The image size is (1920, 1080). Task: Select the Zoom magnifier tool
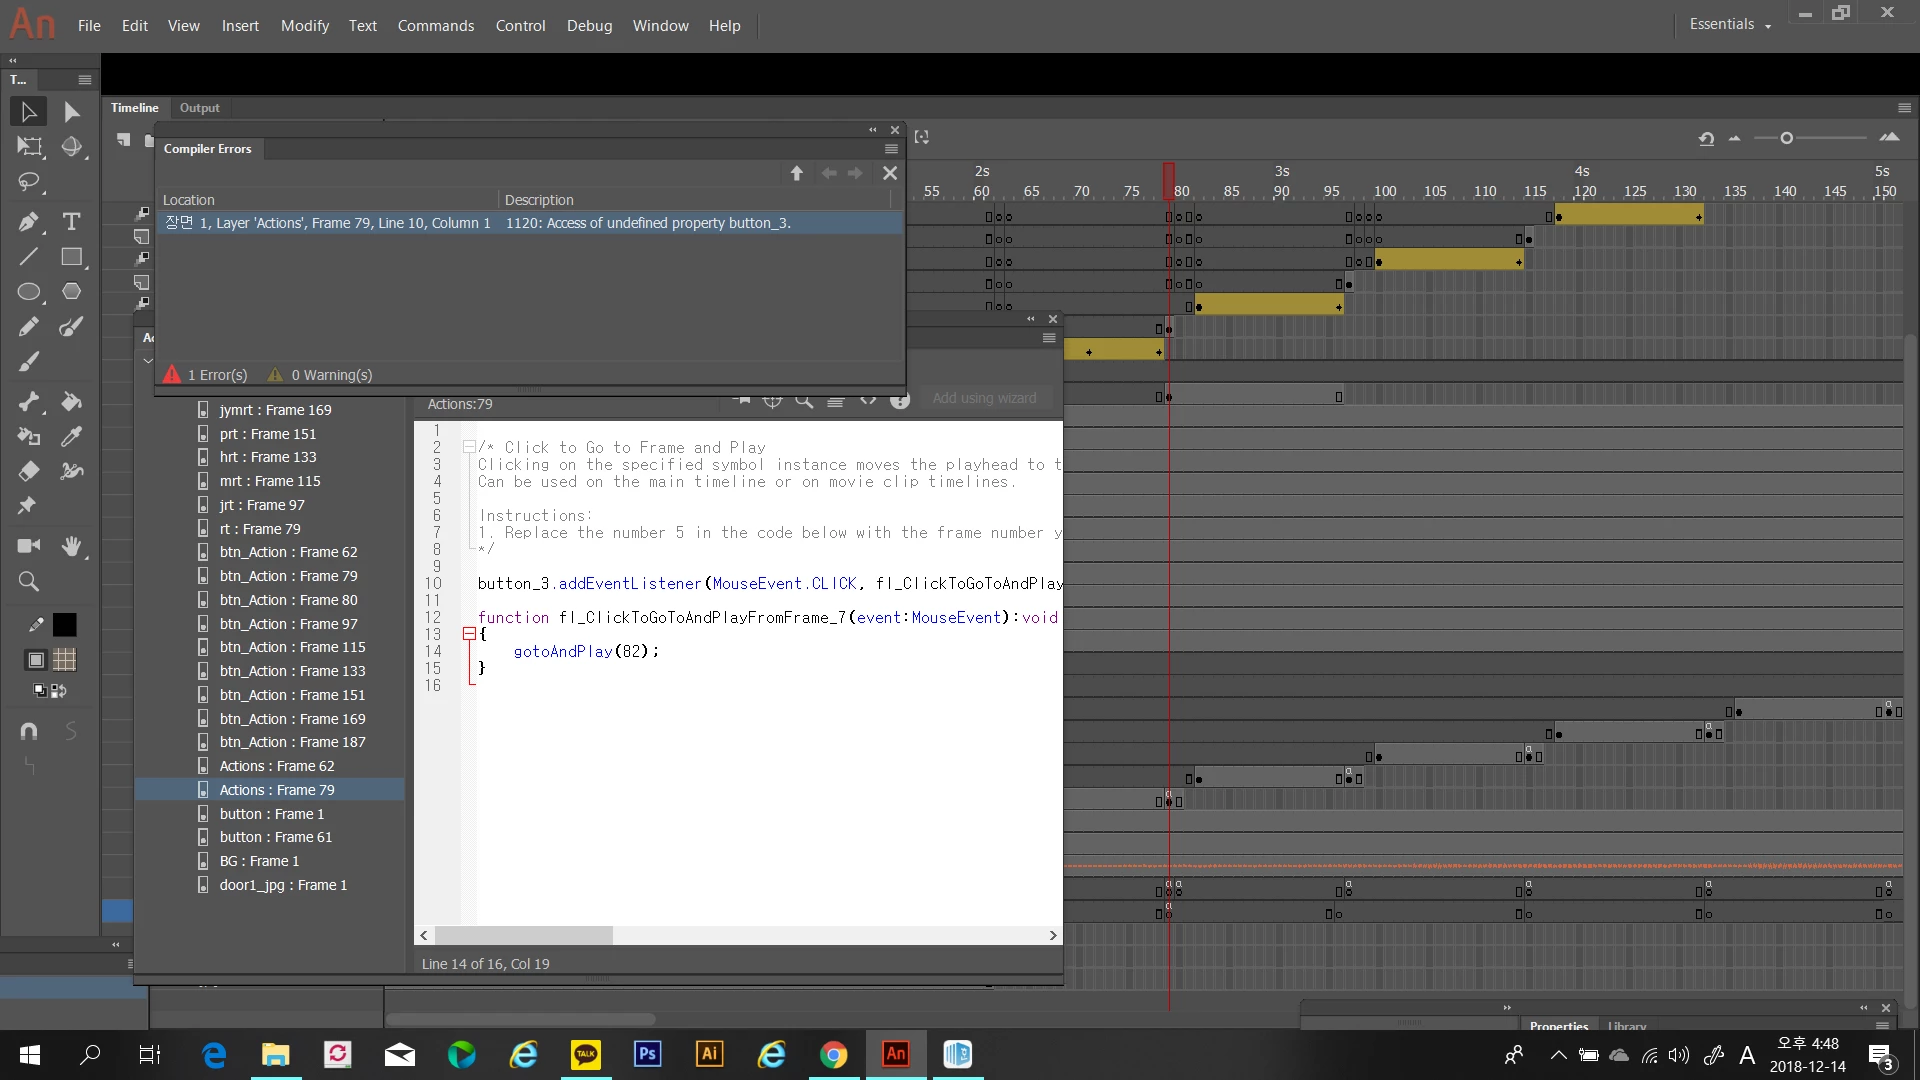click(28, 581)
